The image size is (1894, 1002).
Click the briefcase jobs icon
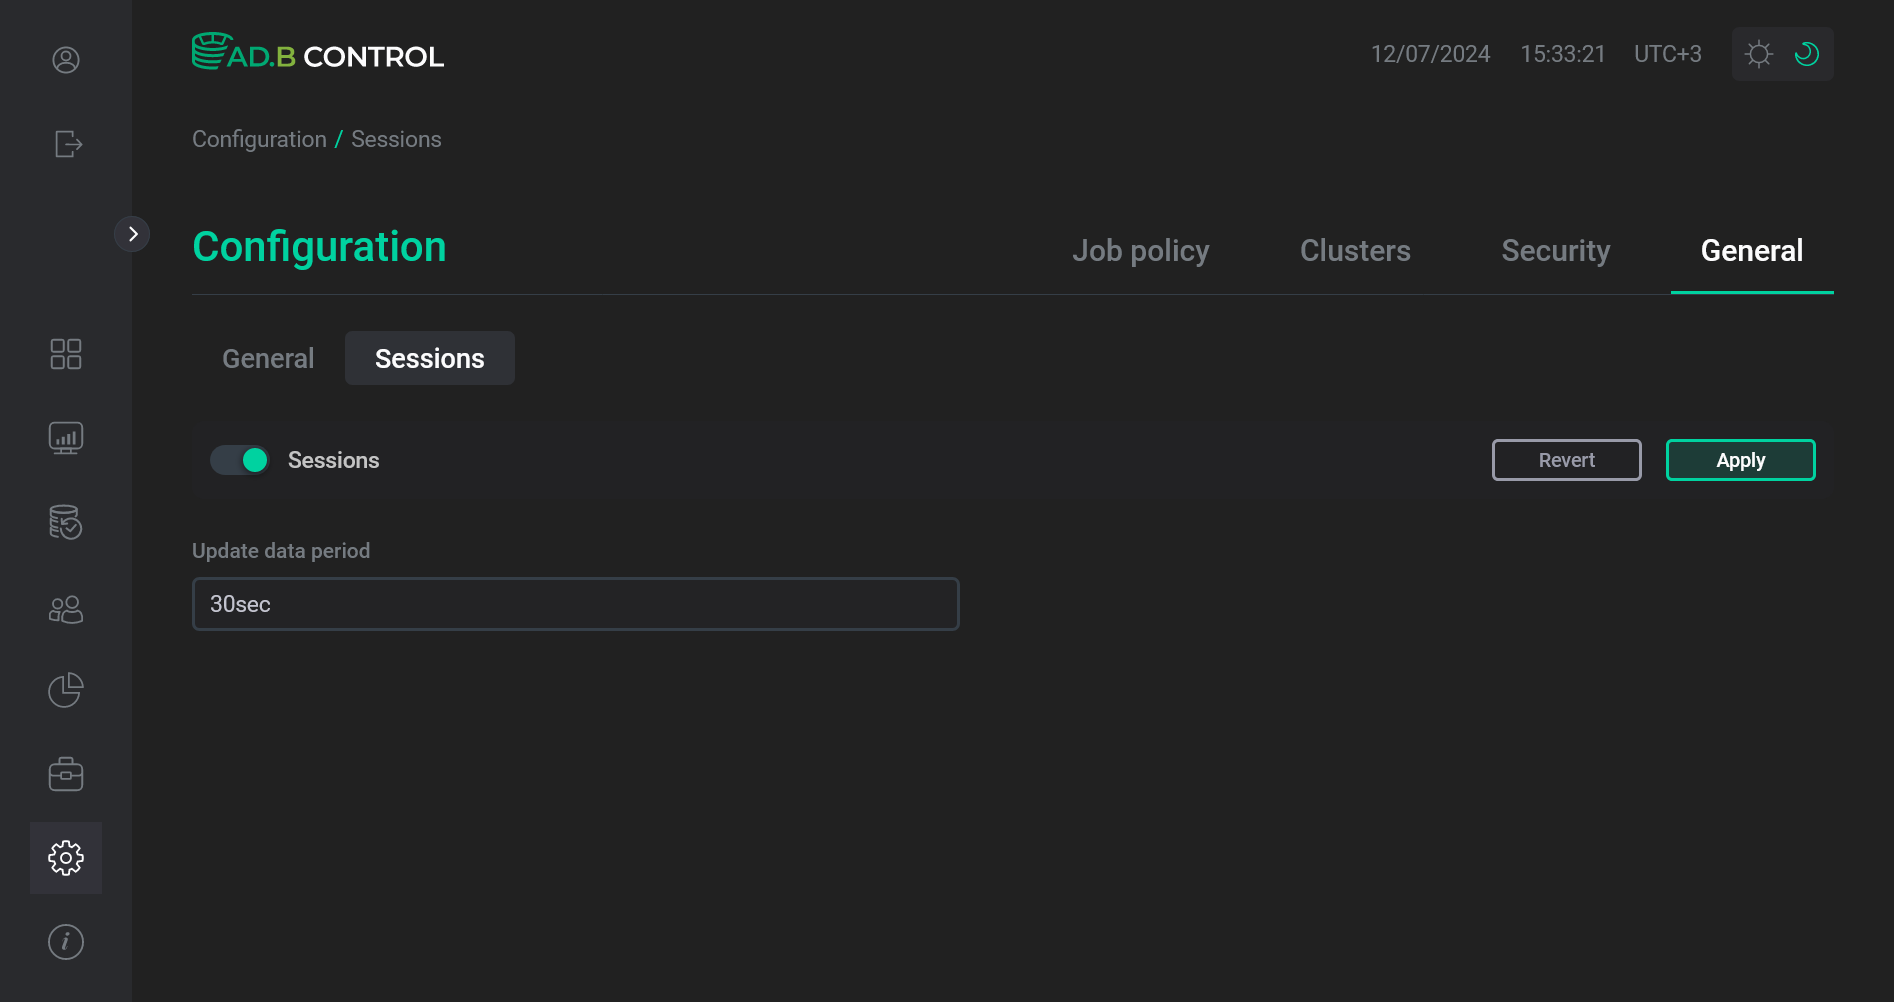pyautogui.click(x=65, y=773)
